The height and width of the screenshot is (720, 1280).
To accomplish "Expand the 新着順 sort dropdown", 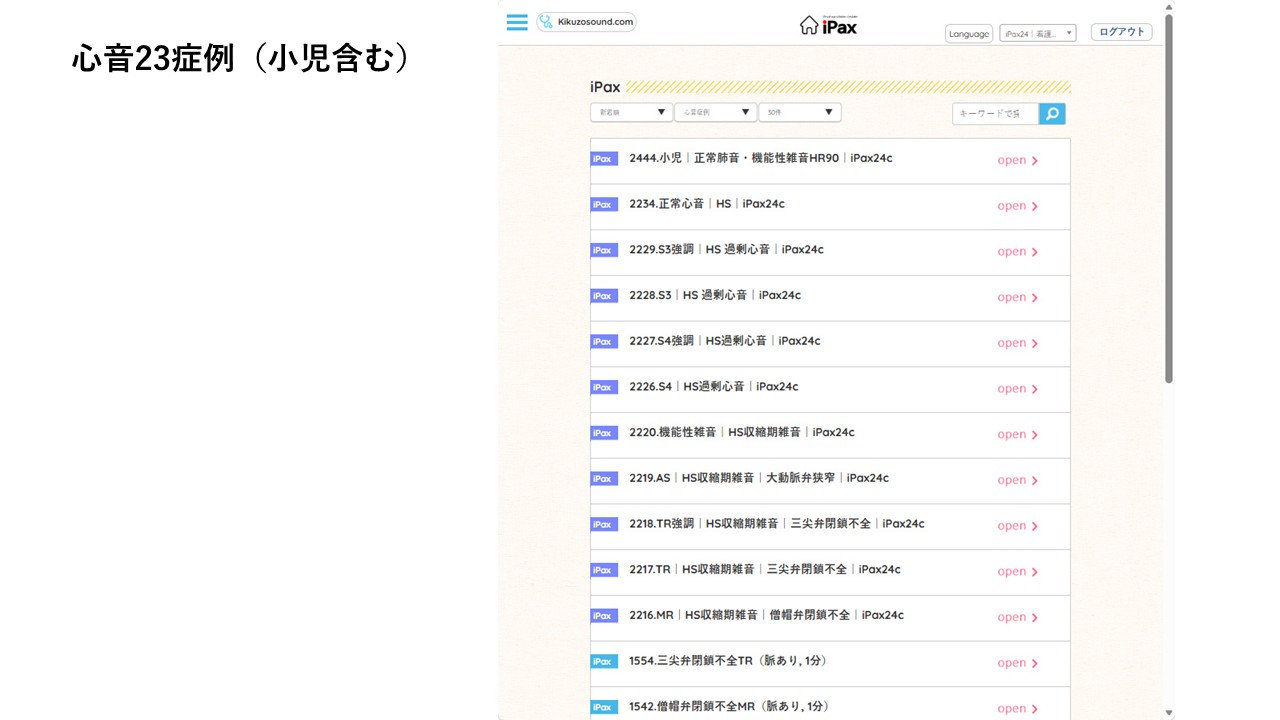I will click(x=631, y=113).
